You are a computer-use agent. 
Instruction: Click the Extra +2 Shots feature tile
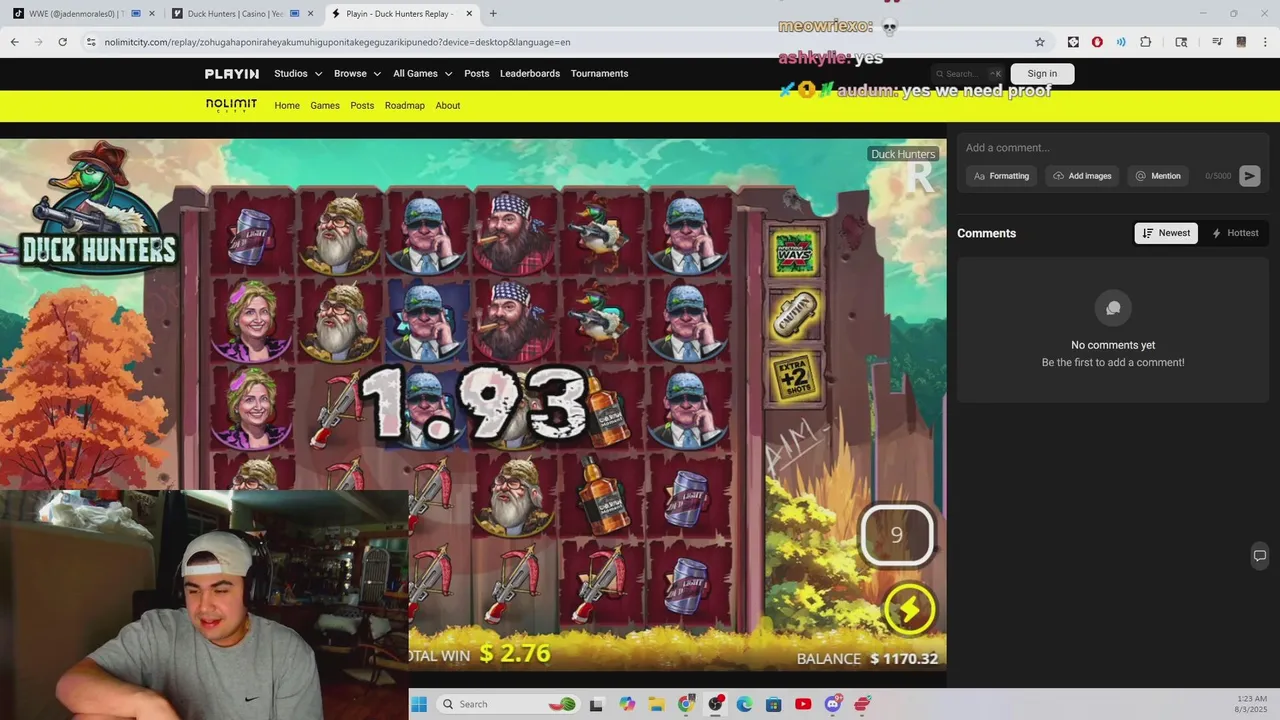click(795, 378)
